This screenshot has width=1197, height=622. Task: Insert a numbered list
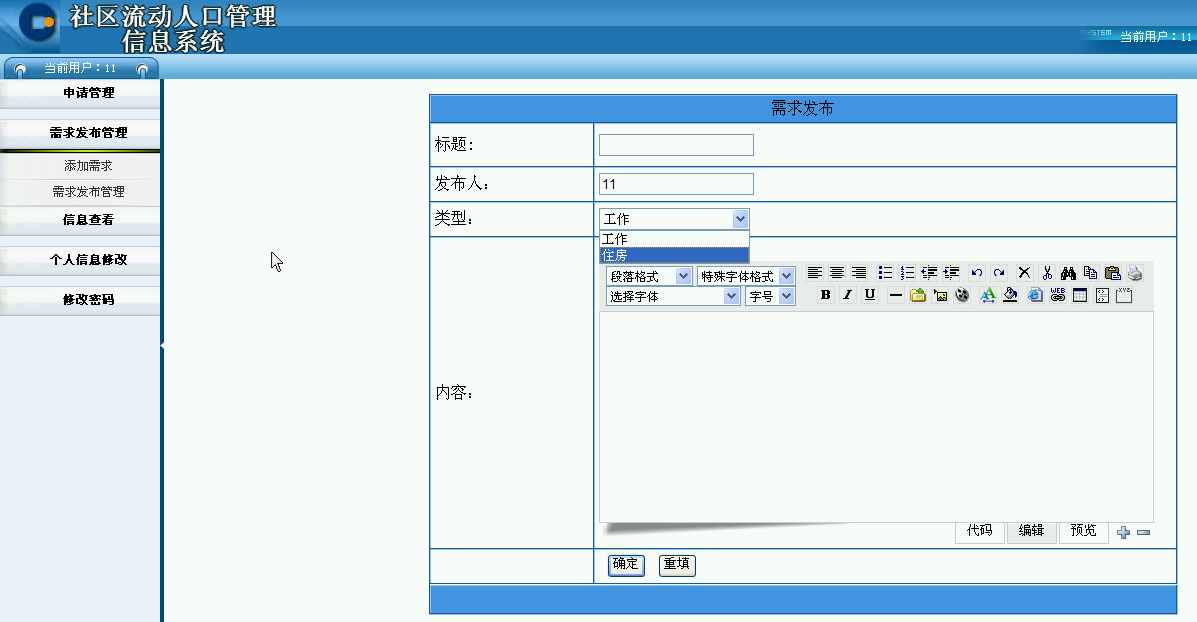[907, 273]
